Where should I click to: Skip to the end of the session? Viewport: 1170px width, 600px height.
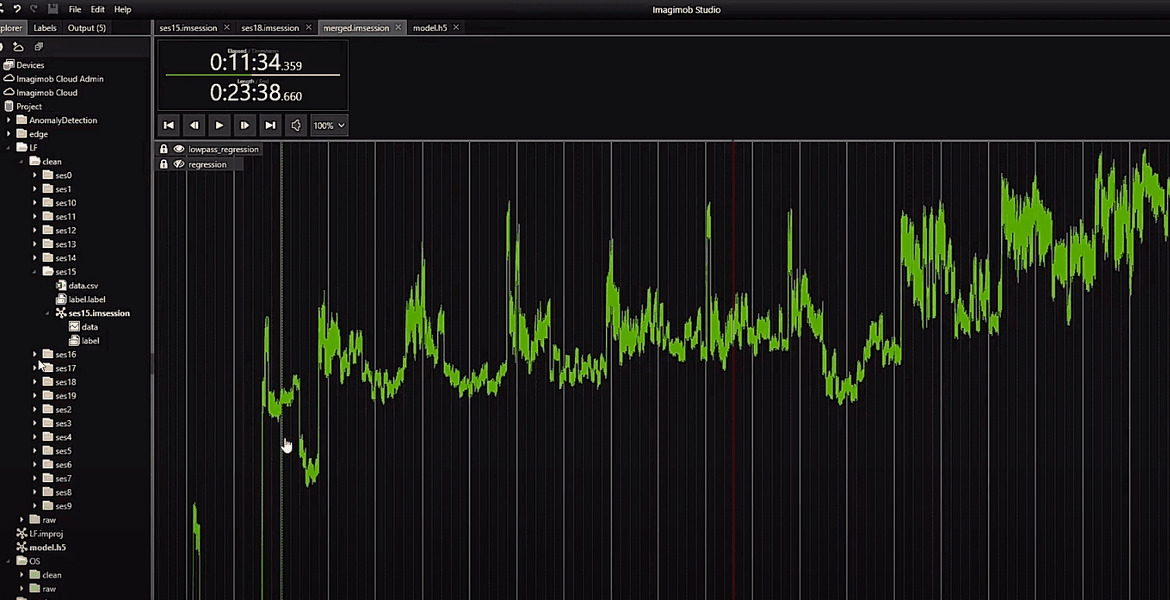pos(270,125)
